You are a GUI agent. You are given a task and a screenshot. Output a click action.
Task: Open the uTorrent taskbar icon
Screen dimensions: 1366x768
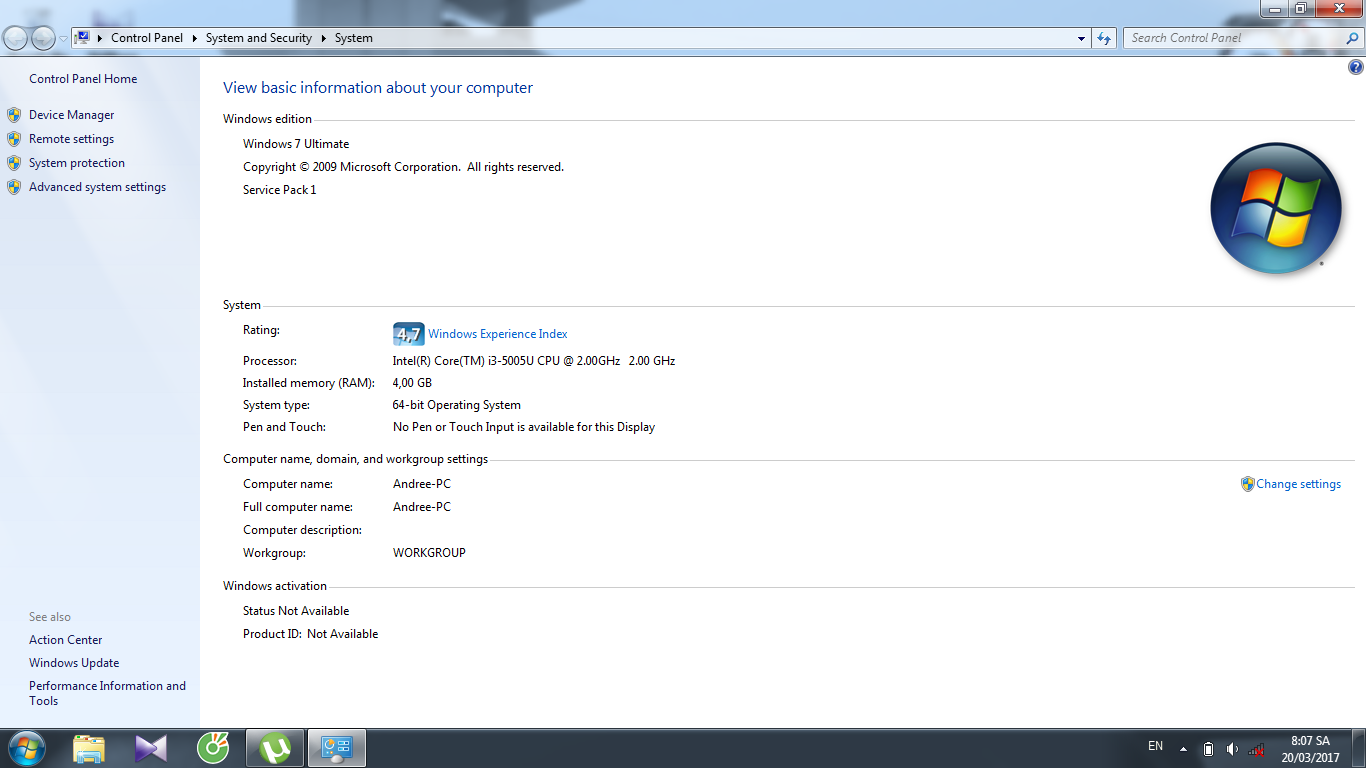click(x=275, y=748)
